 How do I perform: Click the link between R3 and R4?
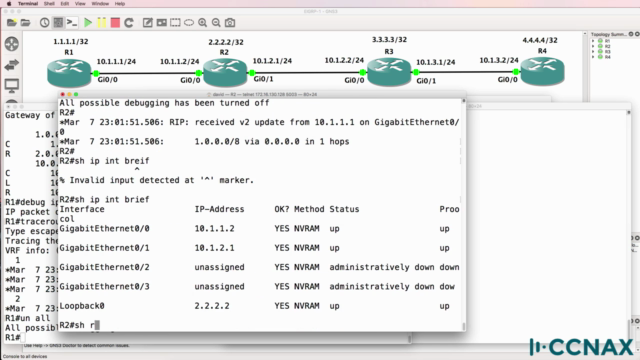[x=466, y=72]
